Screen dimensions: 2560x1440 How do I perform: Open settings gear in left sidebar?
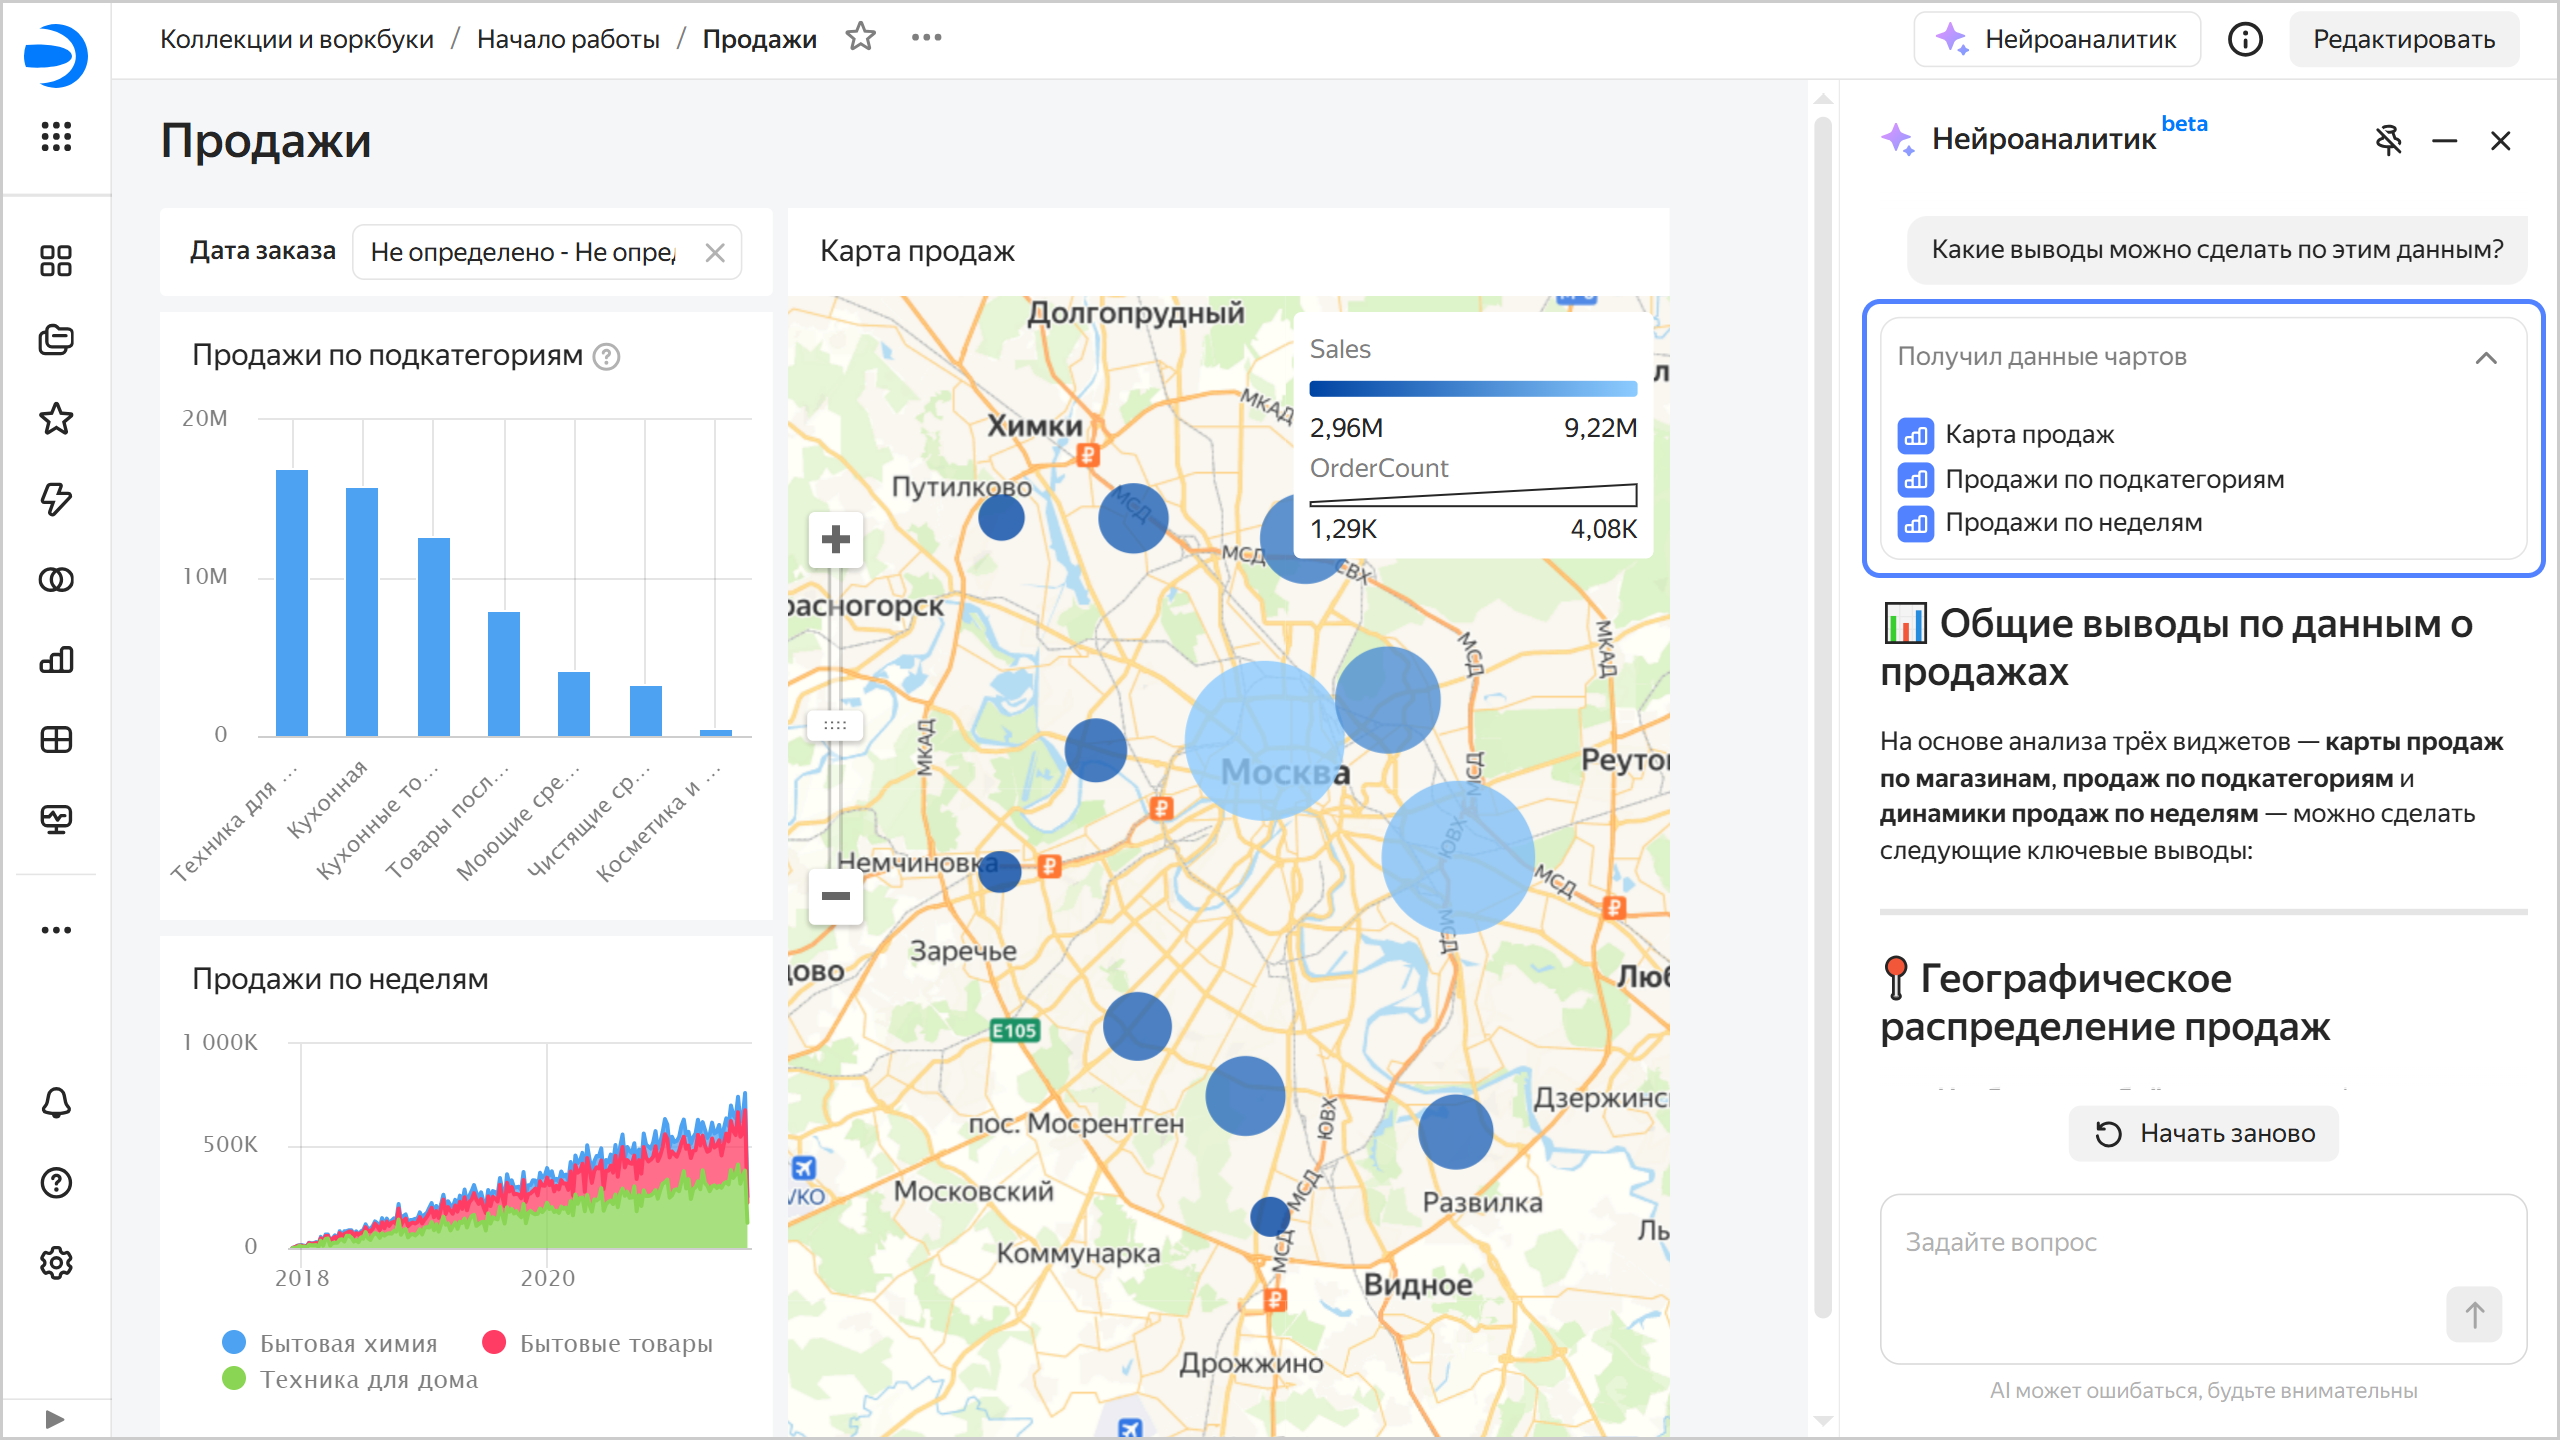coord(56,1263)
